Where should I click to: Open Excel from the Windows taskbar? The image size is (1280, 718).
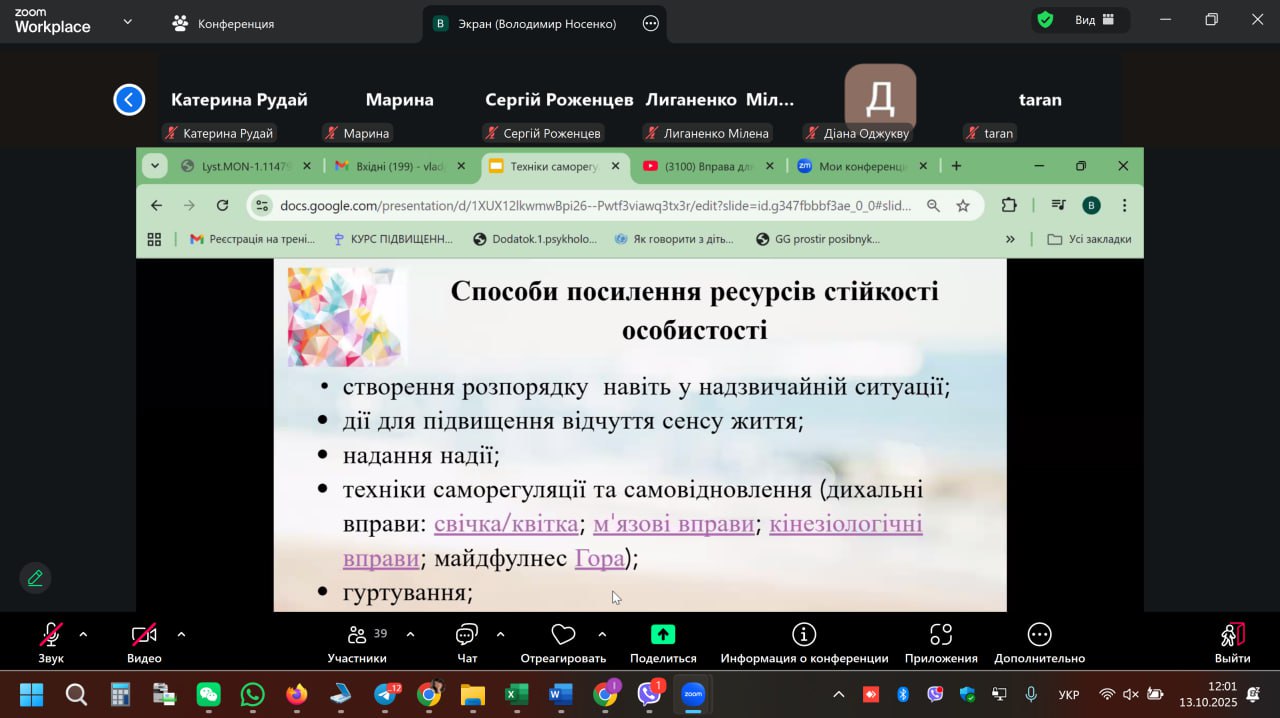point(516,694)
